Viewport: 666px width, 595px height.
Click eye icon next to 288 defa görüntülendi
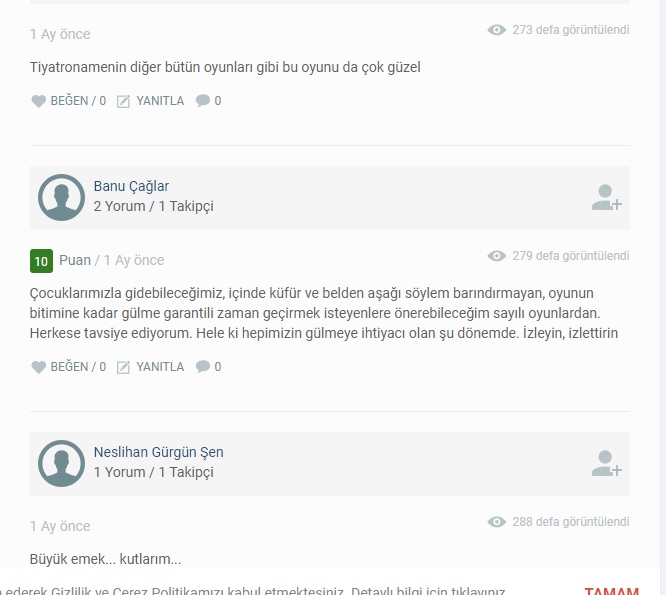tap(497, 522)
